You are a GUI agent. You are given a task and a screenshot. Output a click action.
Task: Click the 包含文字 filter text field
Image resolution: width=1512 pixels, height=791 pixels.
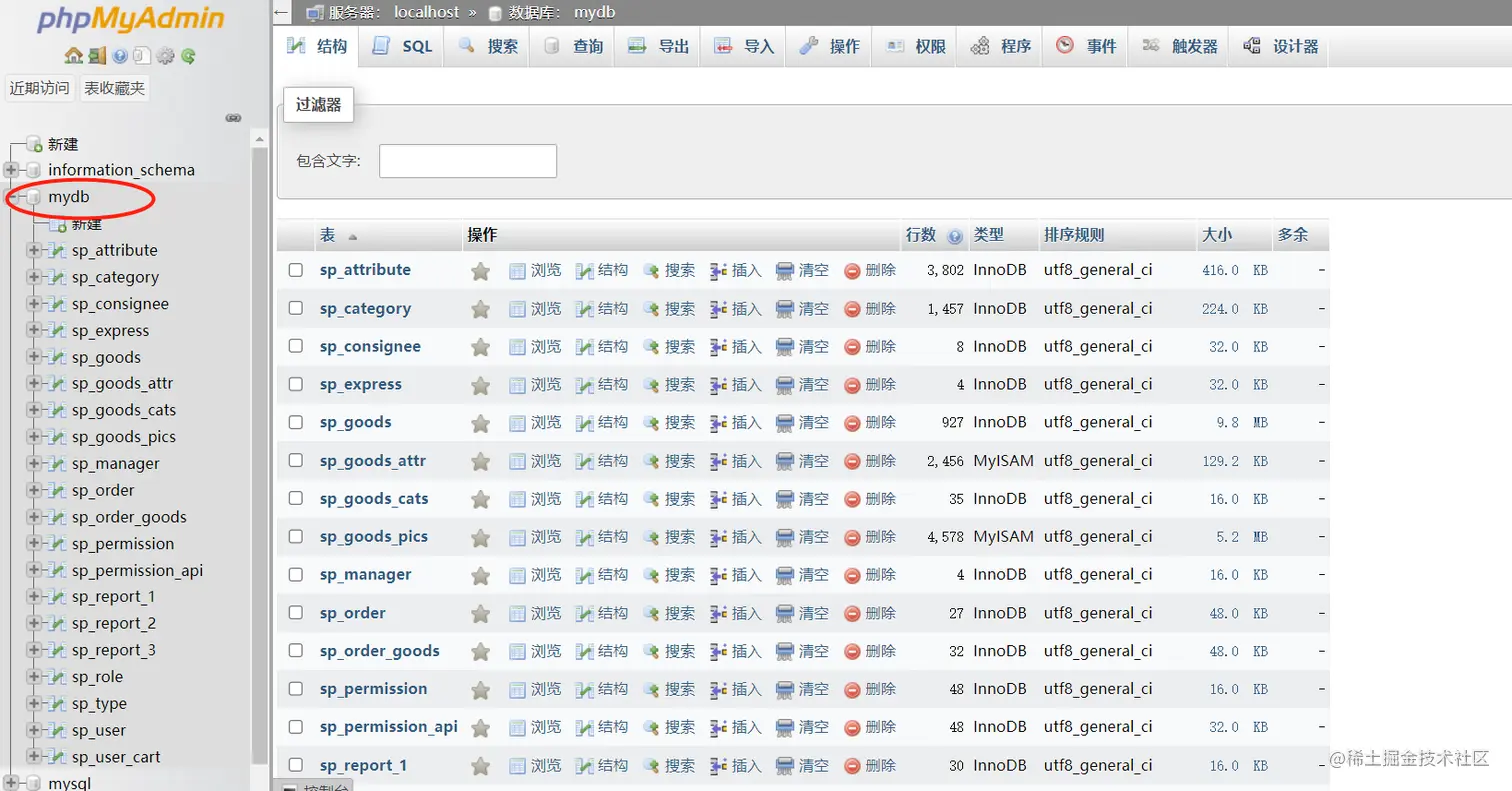click(x=468, y=161)
